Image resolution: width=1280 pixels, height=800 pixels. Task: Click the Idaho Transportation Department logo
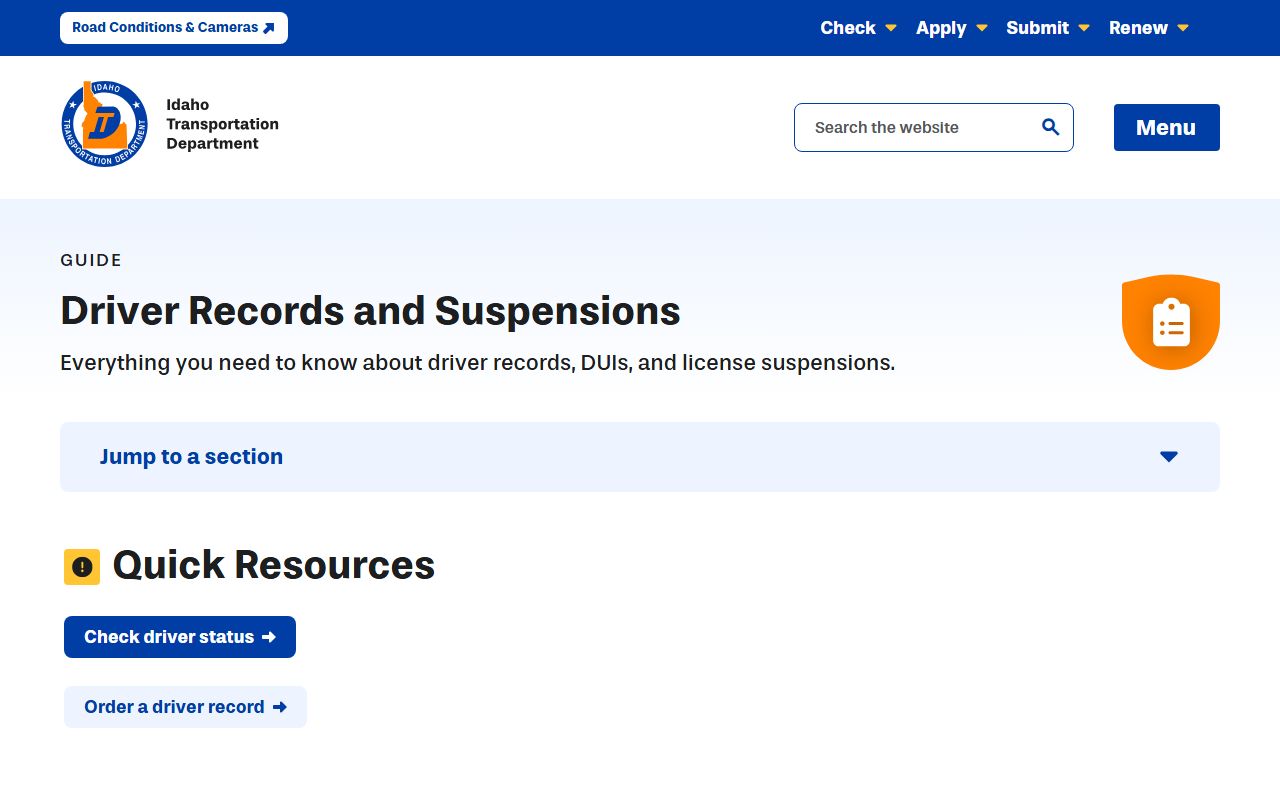tap(104, 124)
